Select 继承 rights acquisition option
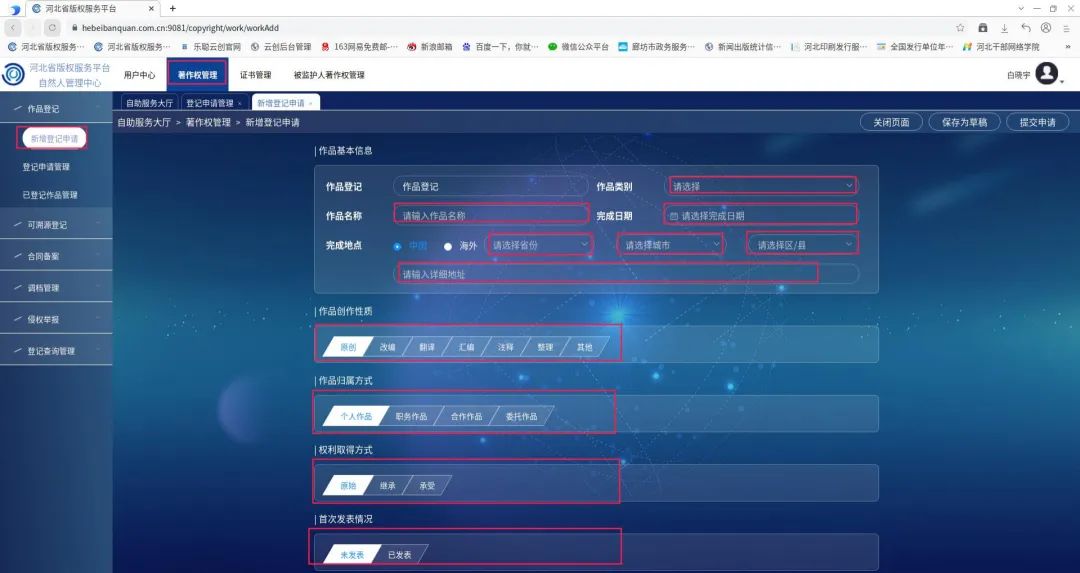1080x573 pixels. [x=388, y=486]
